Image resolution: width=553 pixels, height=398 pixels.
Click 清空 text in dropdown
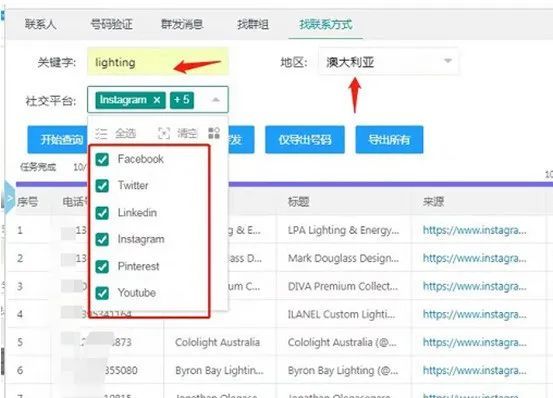coord(187,133)
